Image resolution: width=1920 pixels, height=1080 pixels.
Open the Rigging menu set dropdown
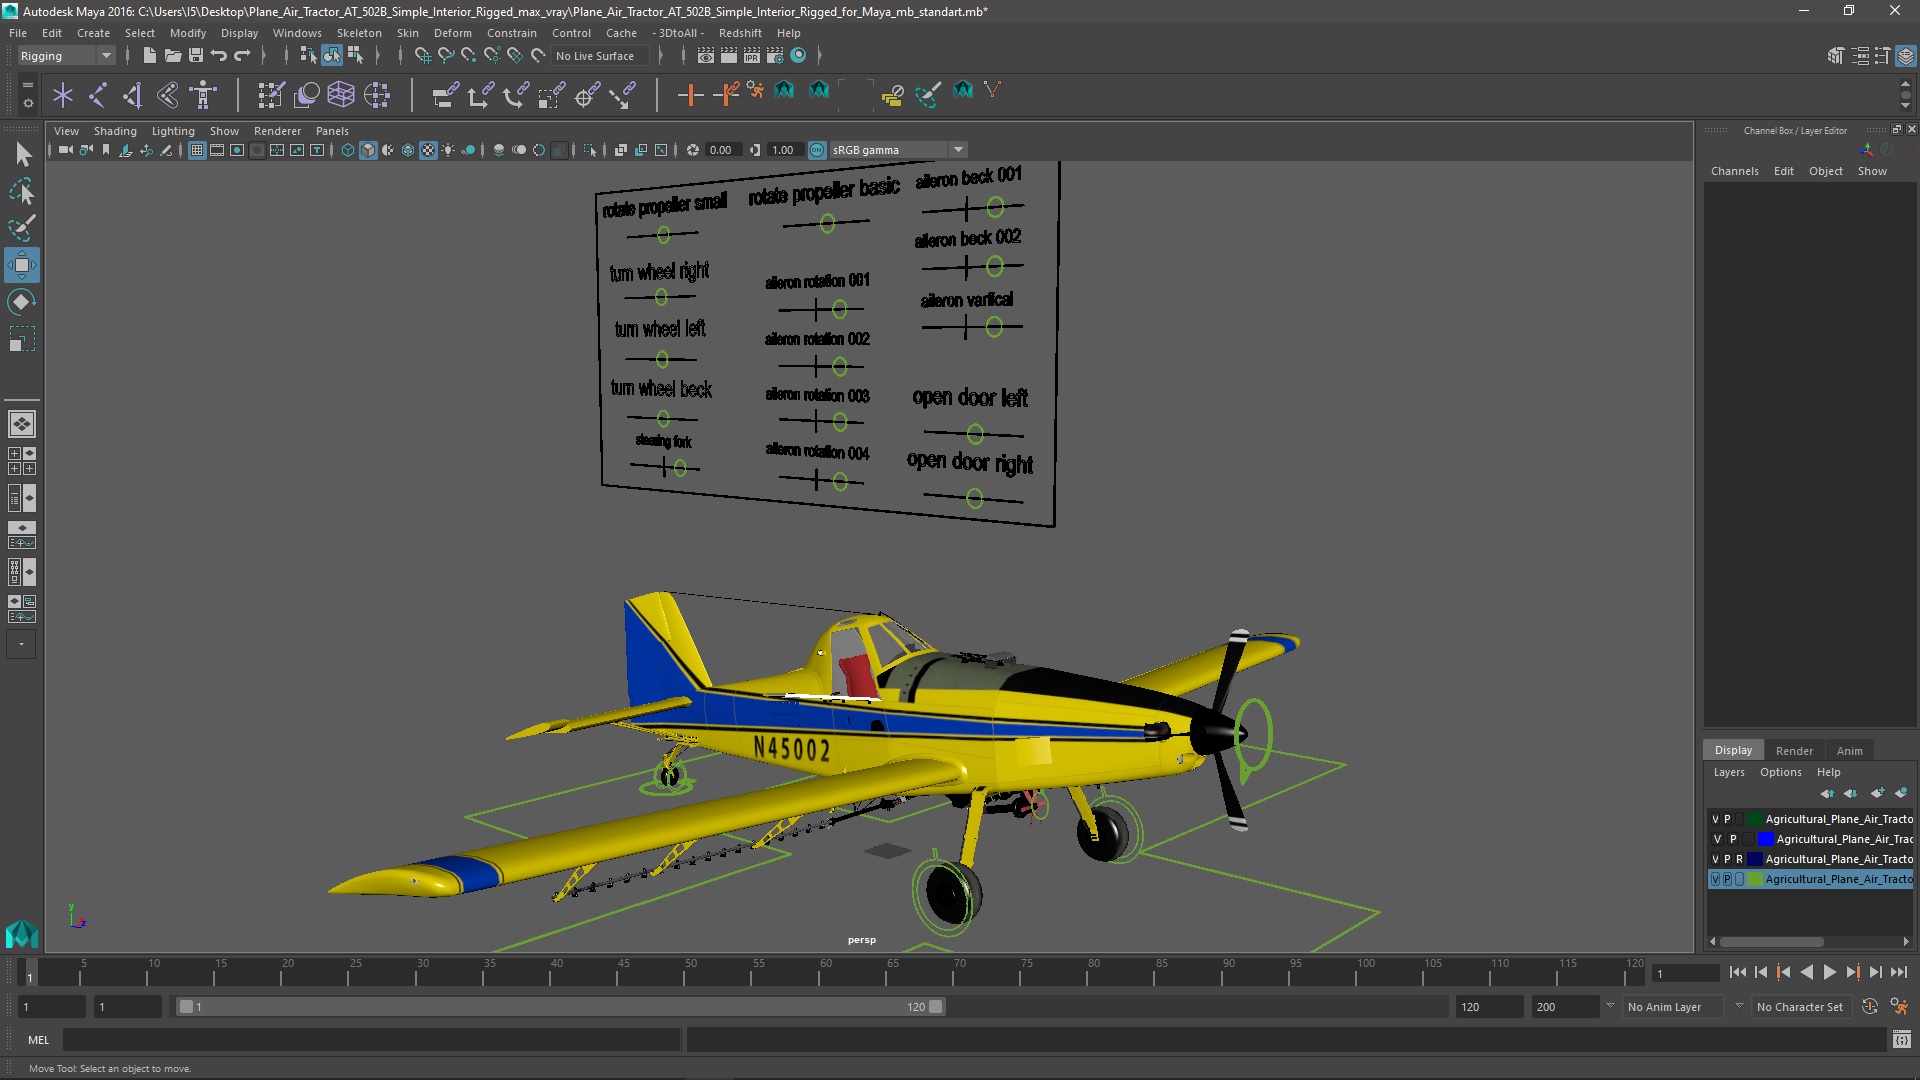[x=66, y=56]
